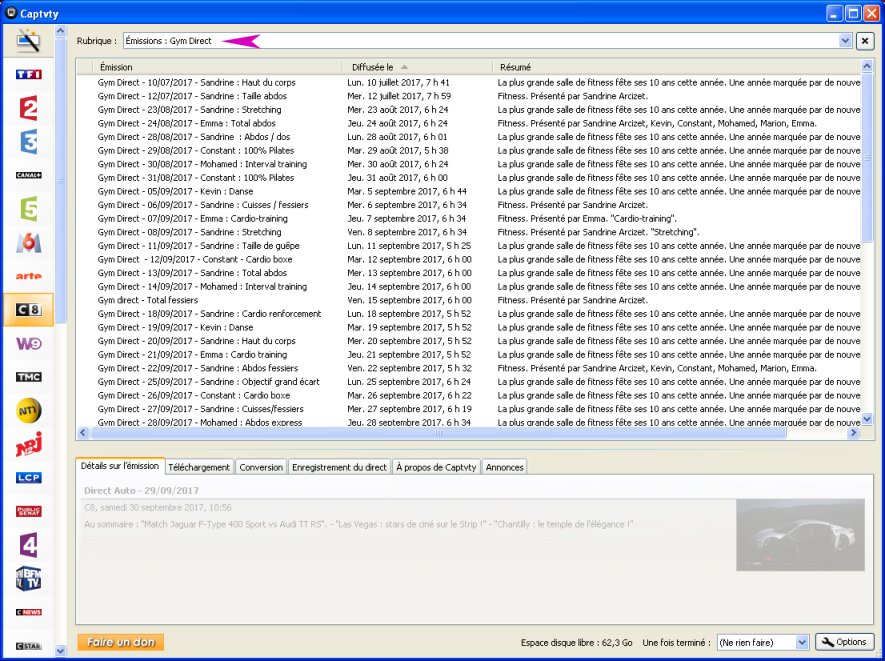885x661 pixels.
Task: Switch to the Téléchargement tab
Action: coord(199,467)
